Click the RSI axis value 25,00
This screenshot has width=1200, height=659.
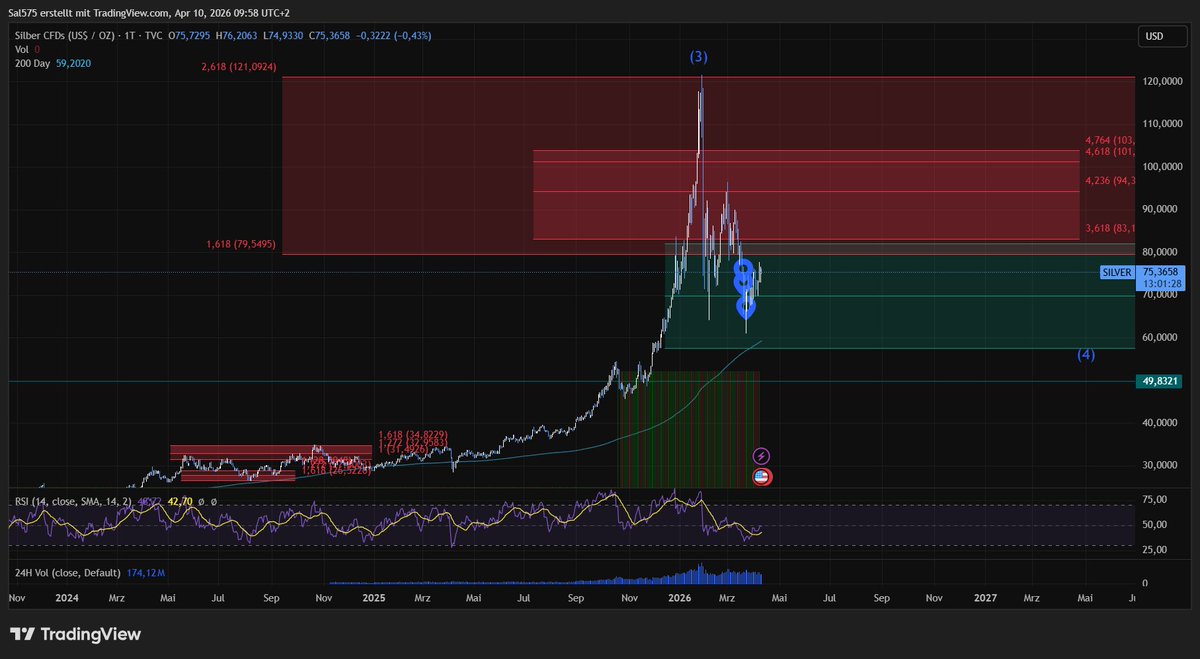point(1154,551)
